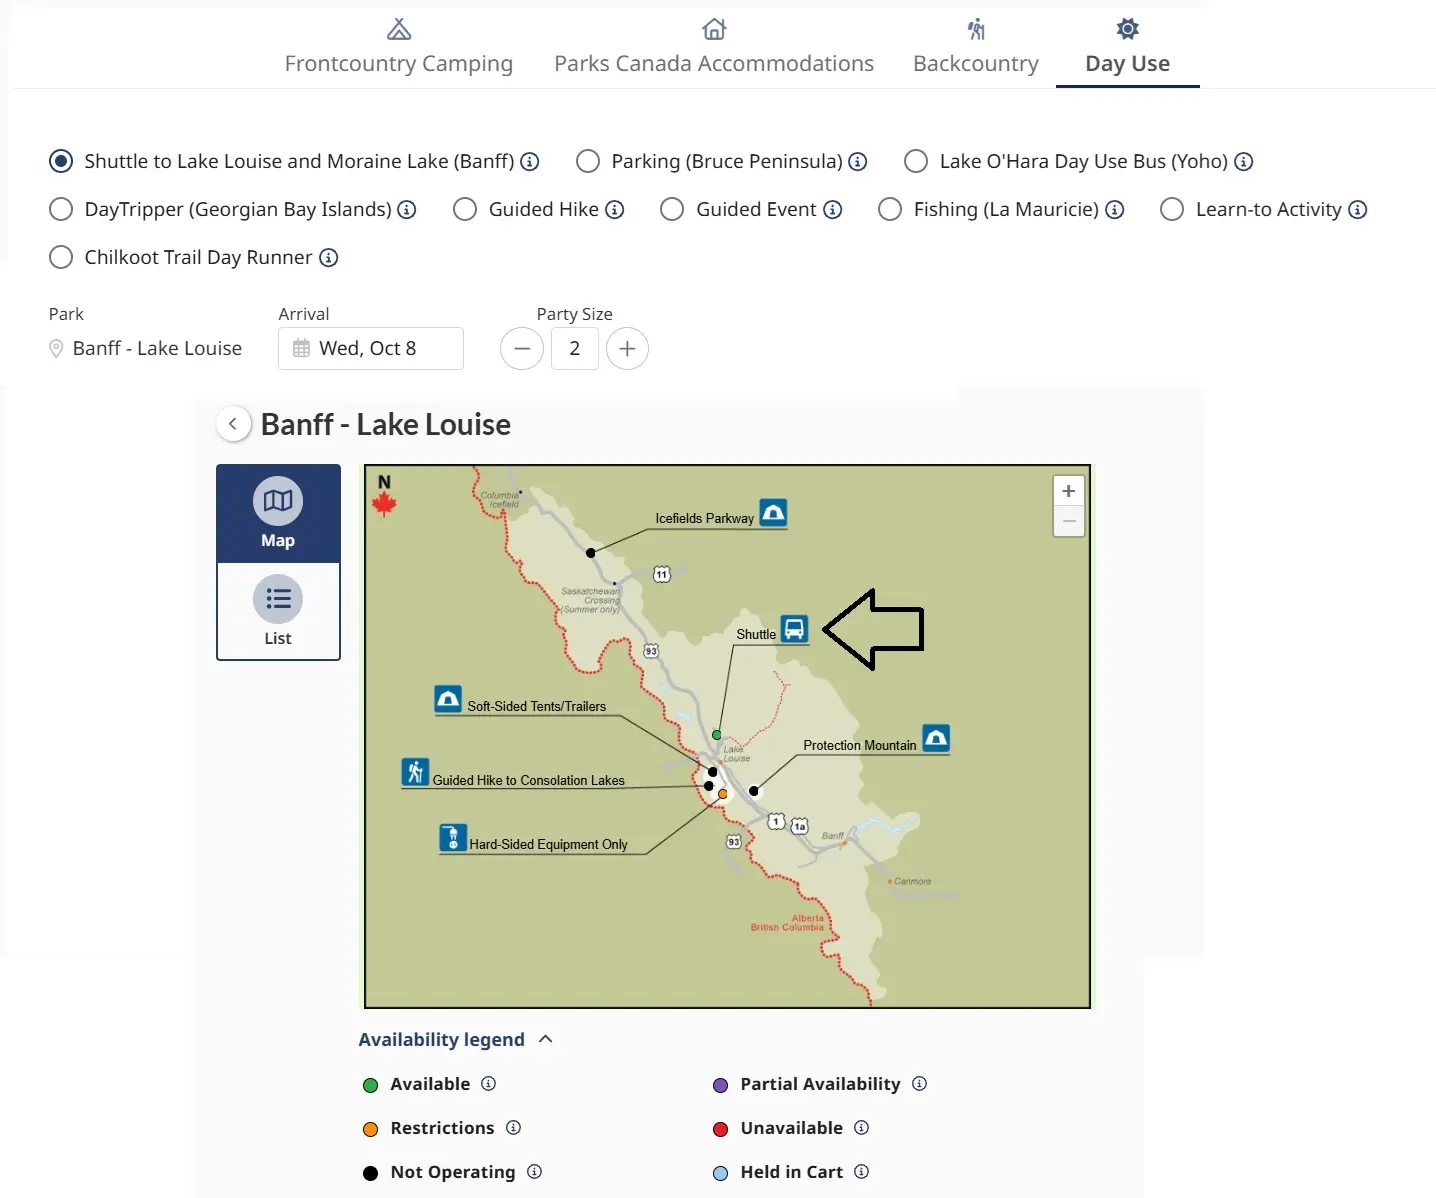The height and width of the screenshot is (1198, 1436).
Task: Select Icefields Parkway campground icon
Action: point(773,513)
